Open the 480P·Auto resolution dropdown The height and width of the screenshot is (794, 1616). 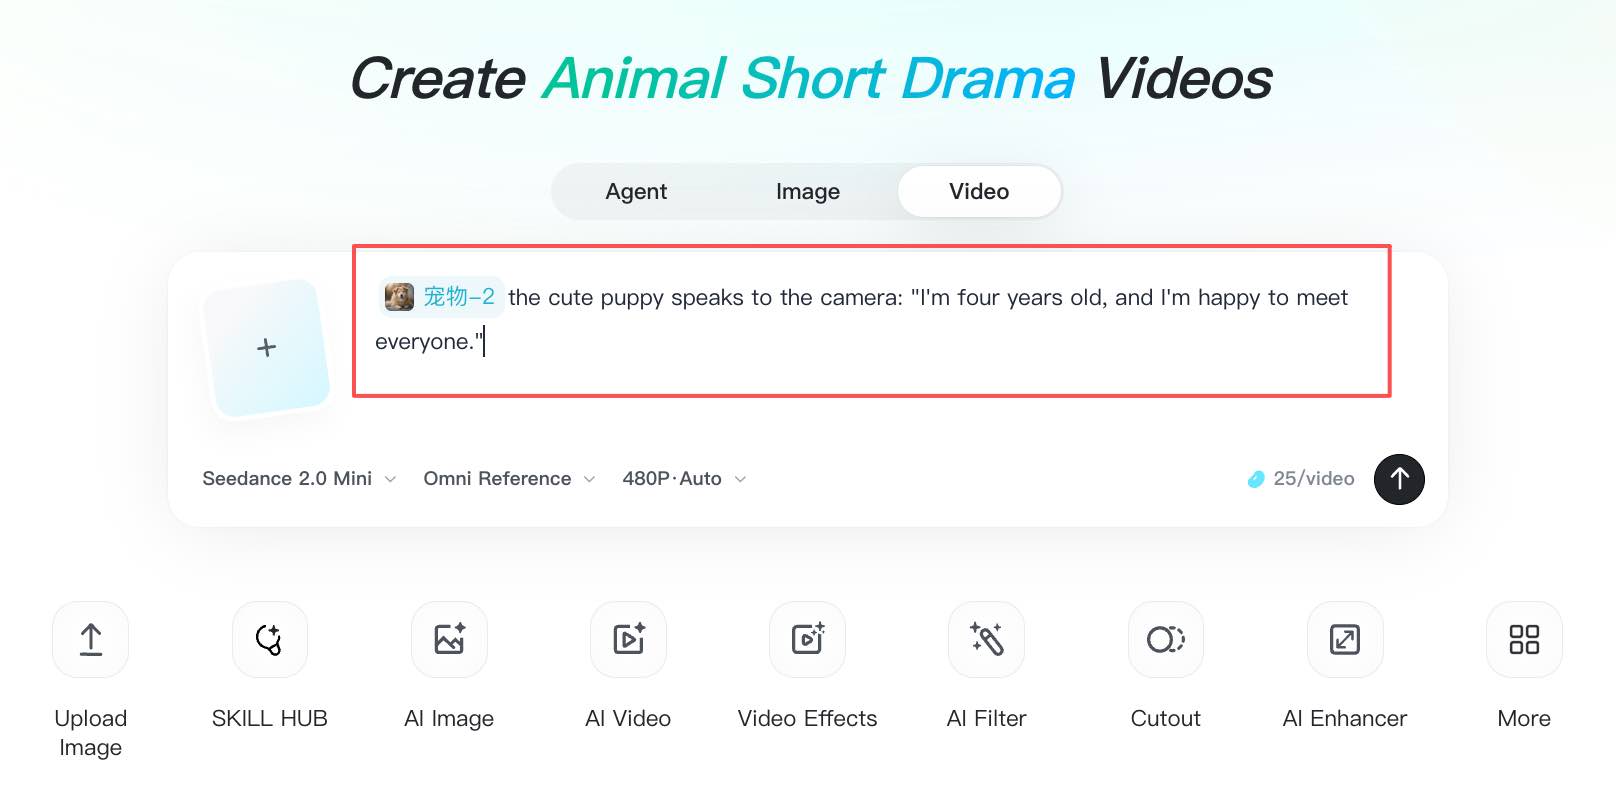tap(684, 479)
